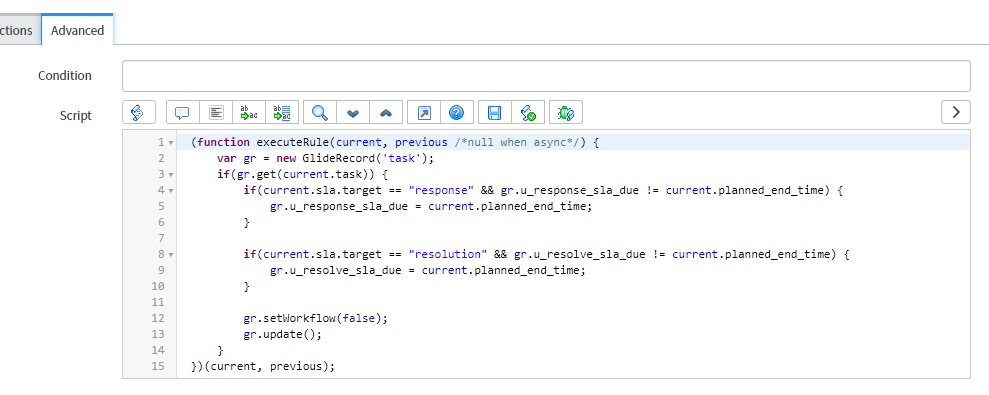The height and width of the screenshot is (395, 989).
Task: Click the })(current, previous); closing line
Action: [263, 366]
